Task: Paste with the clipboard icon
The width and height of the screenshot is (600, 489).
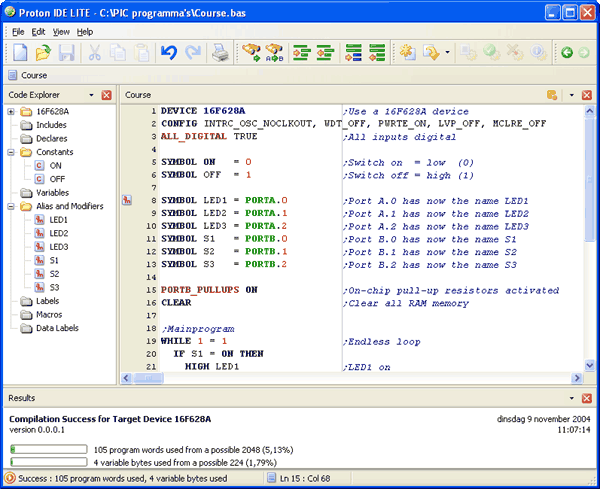Action: point(142,52)
